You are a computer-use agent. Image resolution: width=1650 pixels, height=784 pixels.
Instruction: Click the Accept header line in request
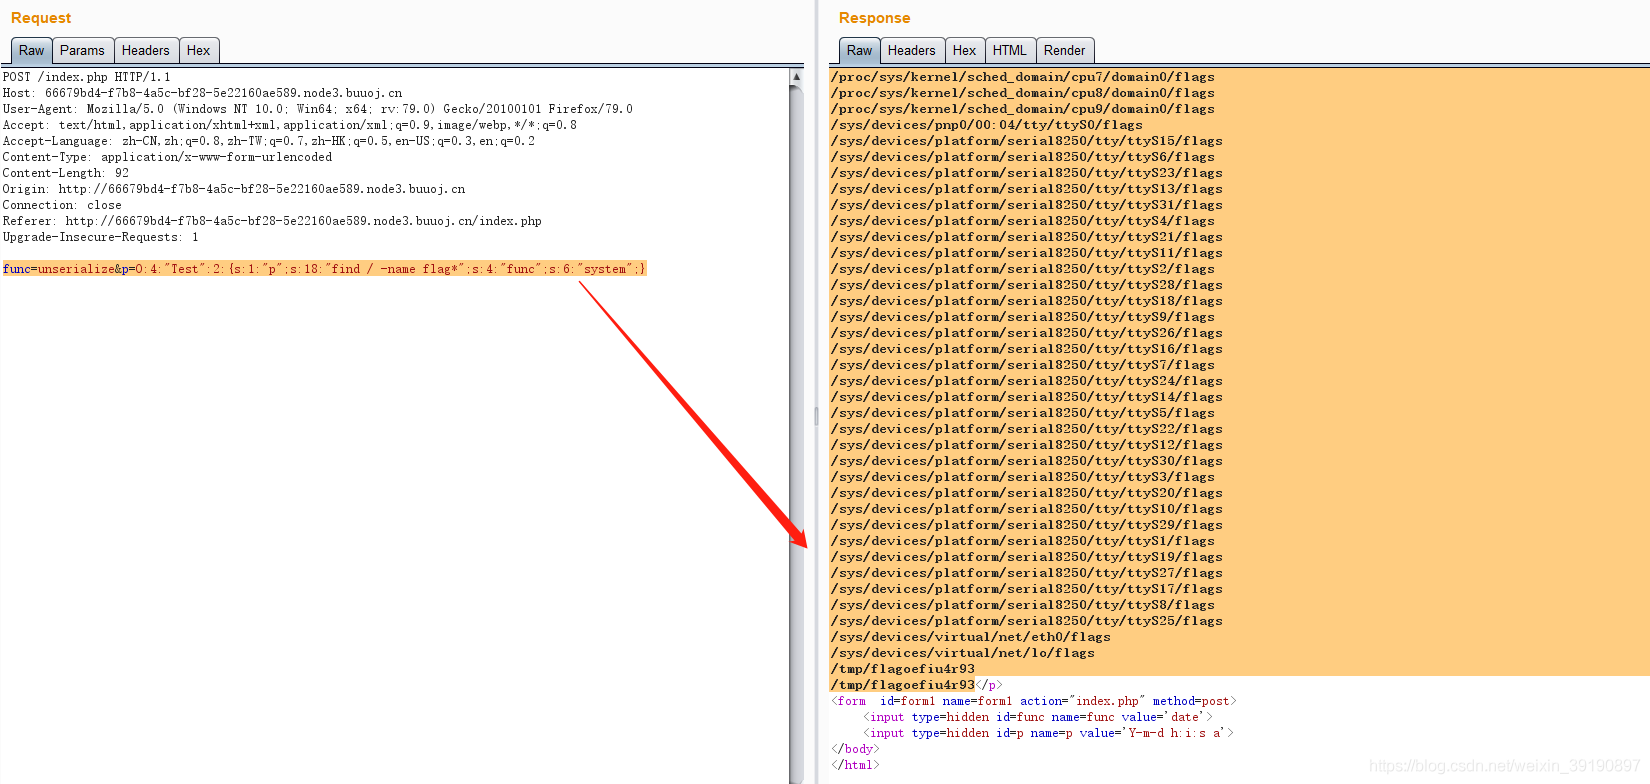click(x=290, y=125)
